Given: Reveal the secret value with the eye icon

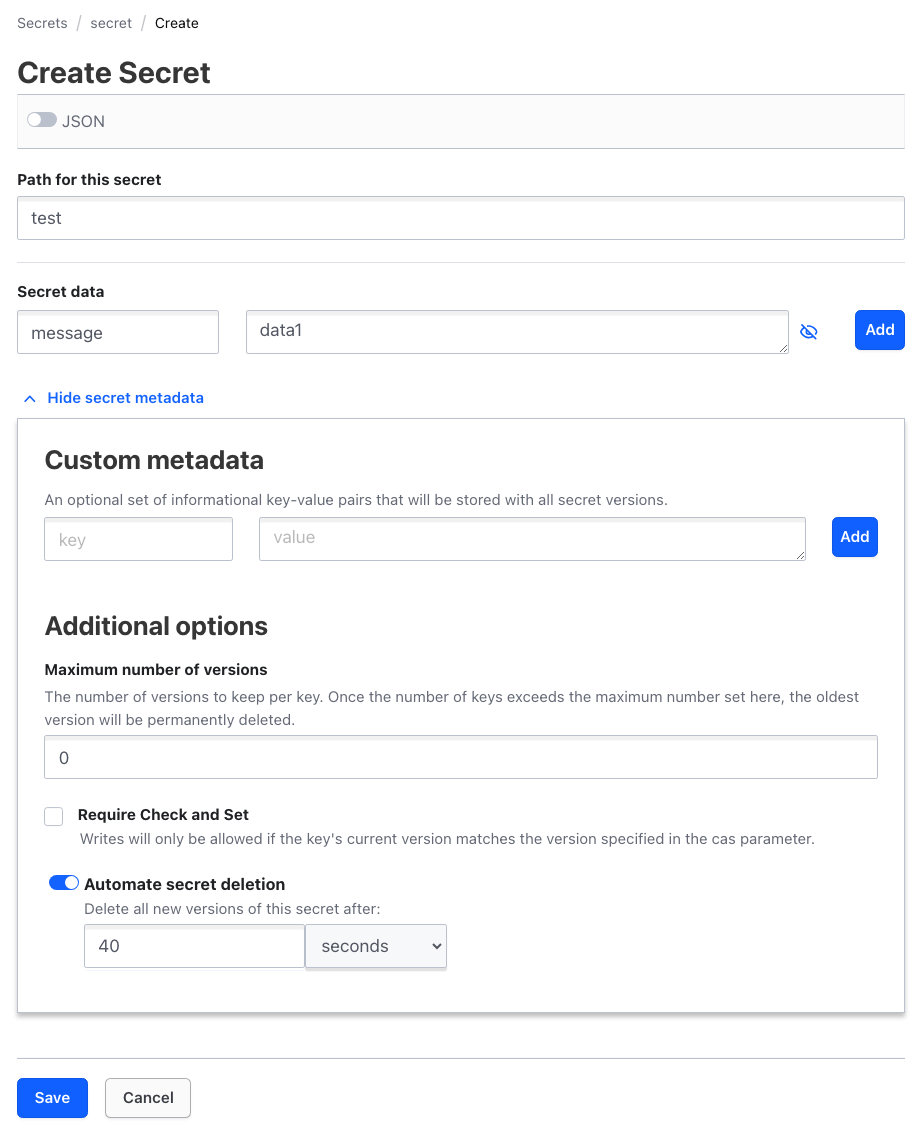Looking at the screenshot, I should 809,330.
